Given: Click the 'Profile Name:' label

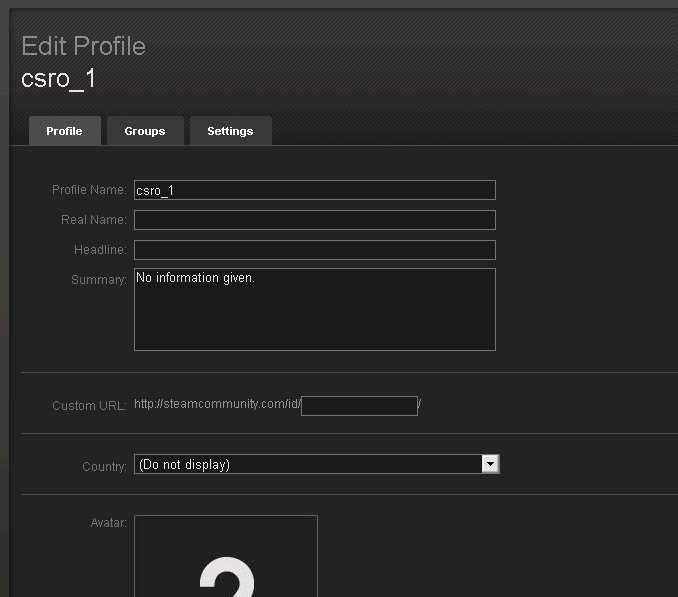Looking at the screenshot, I should [x=89, y=190].
